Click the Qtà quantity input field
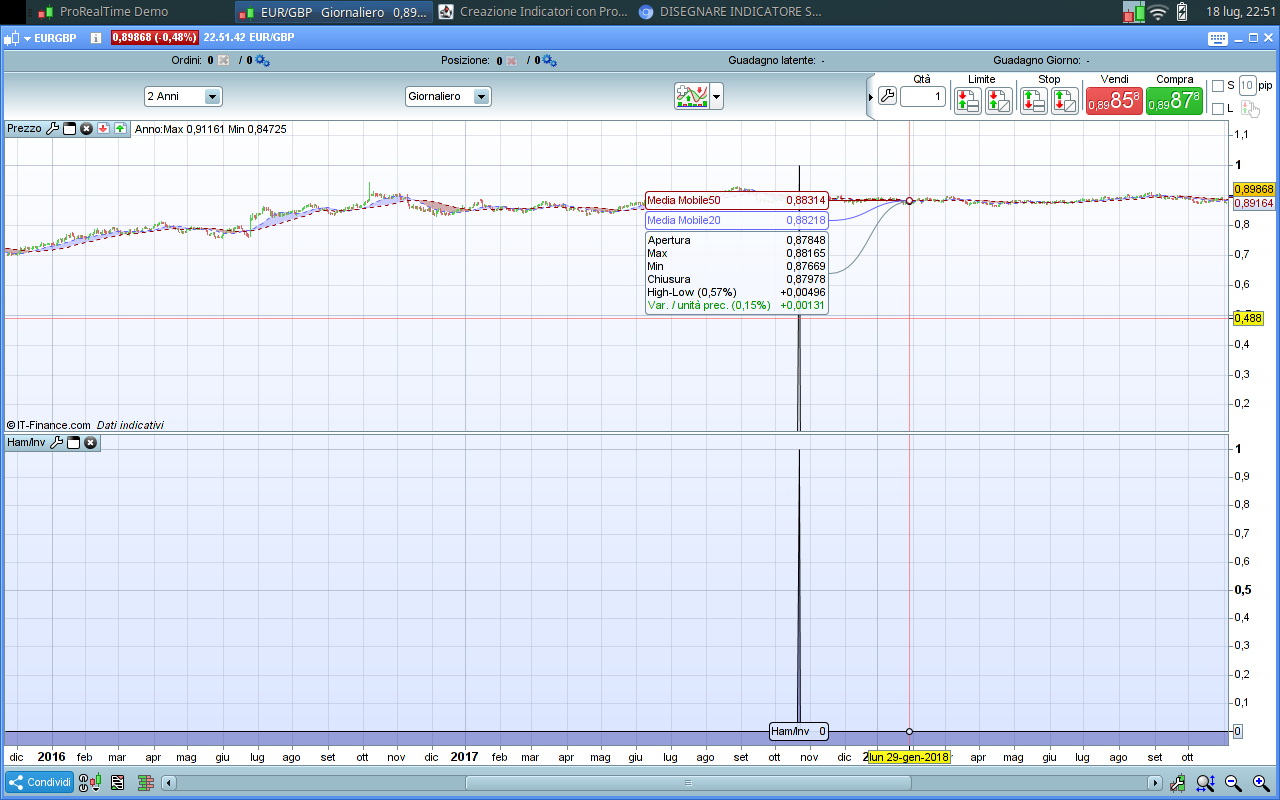This screenshot has height=800, width=1280. click(x=922, y=97)
